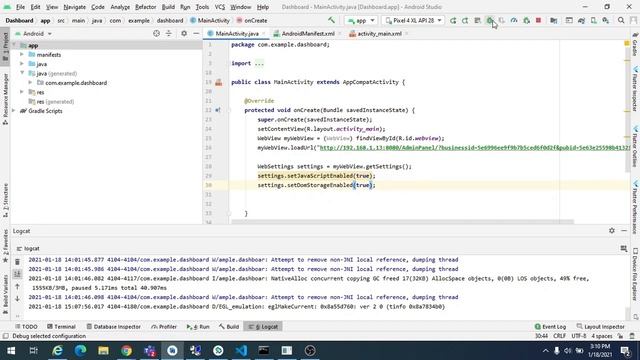This screenshot has height=360, width=640.
Task: Collapse the app module in the tree
Action: click(x=14, y=45)
